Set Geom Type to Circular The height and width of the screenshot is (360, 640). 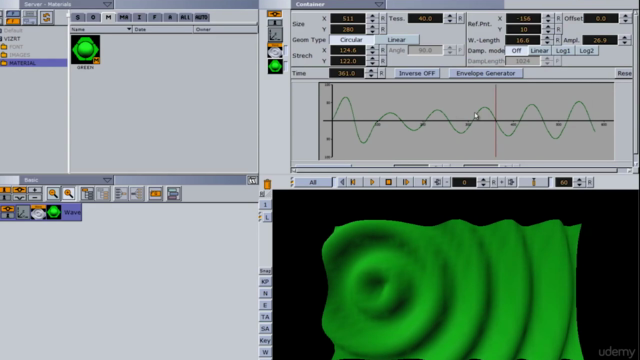click(351, 40)
